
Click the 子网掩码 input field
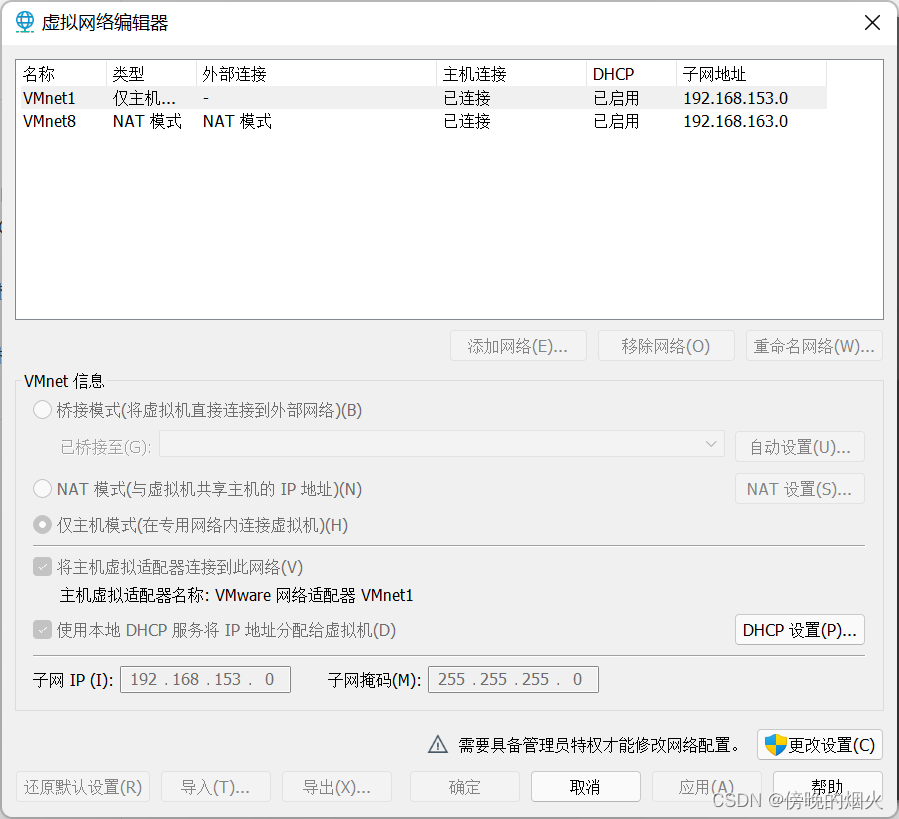click(x=513, y=679)
